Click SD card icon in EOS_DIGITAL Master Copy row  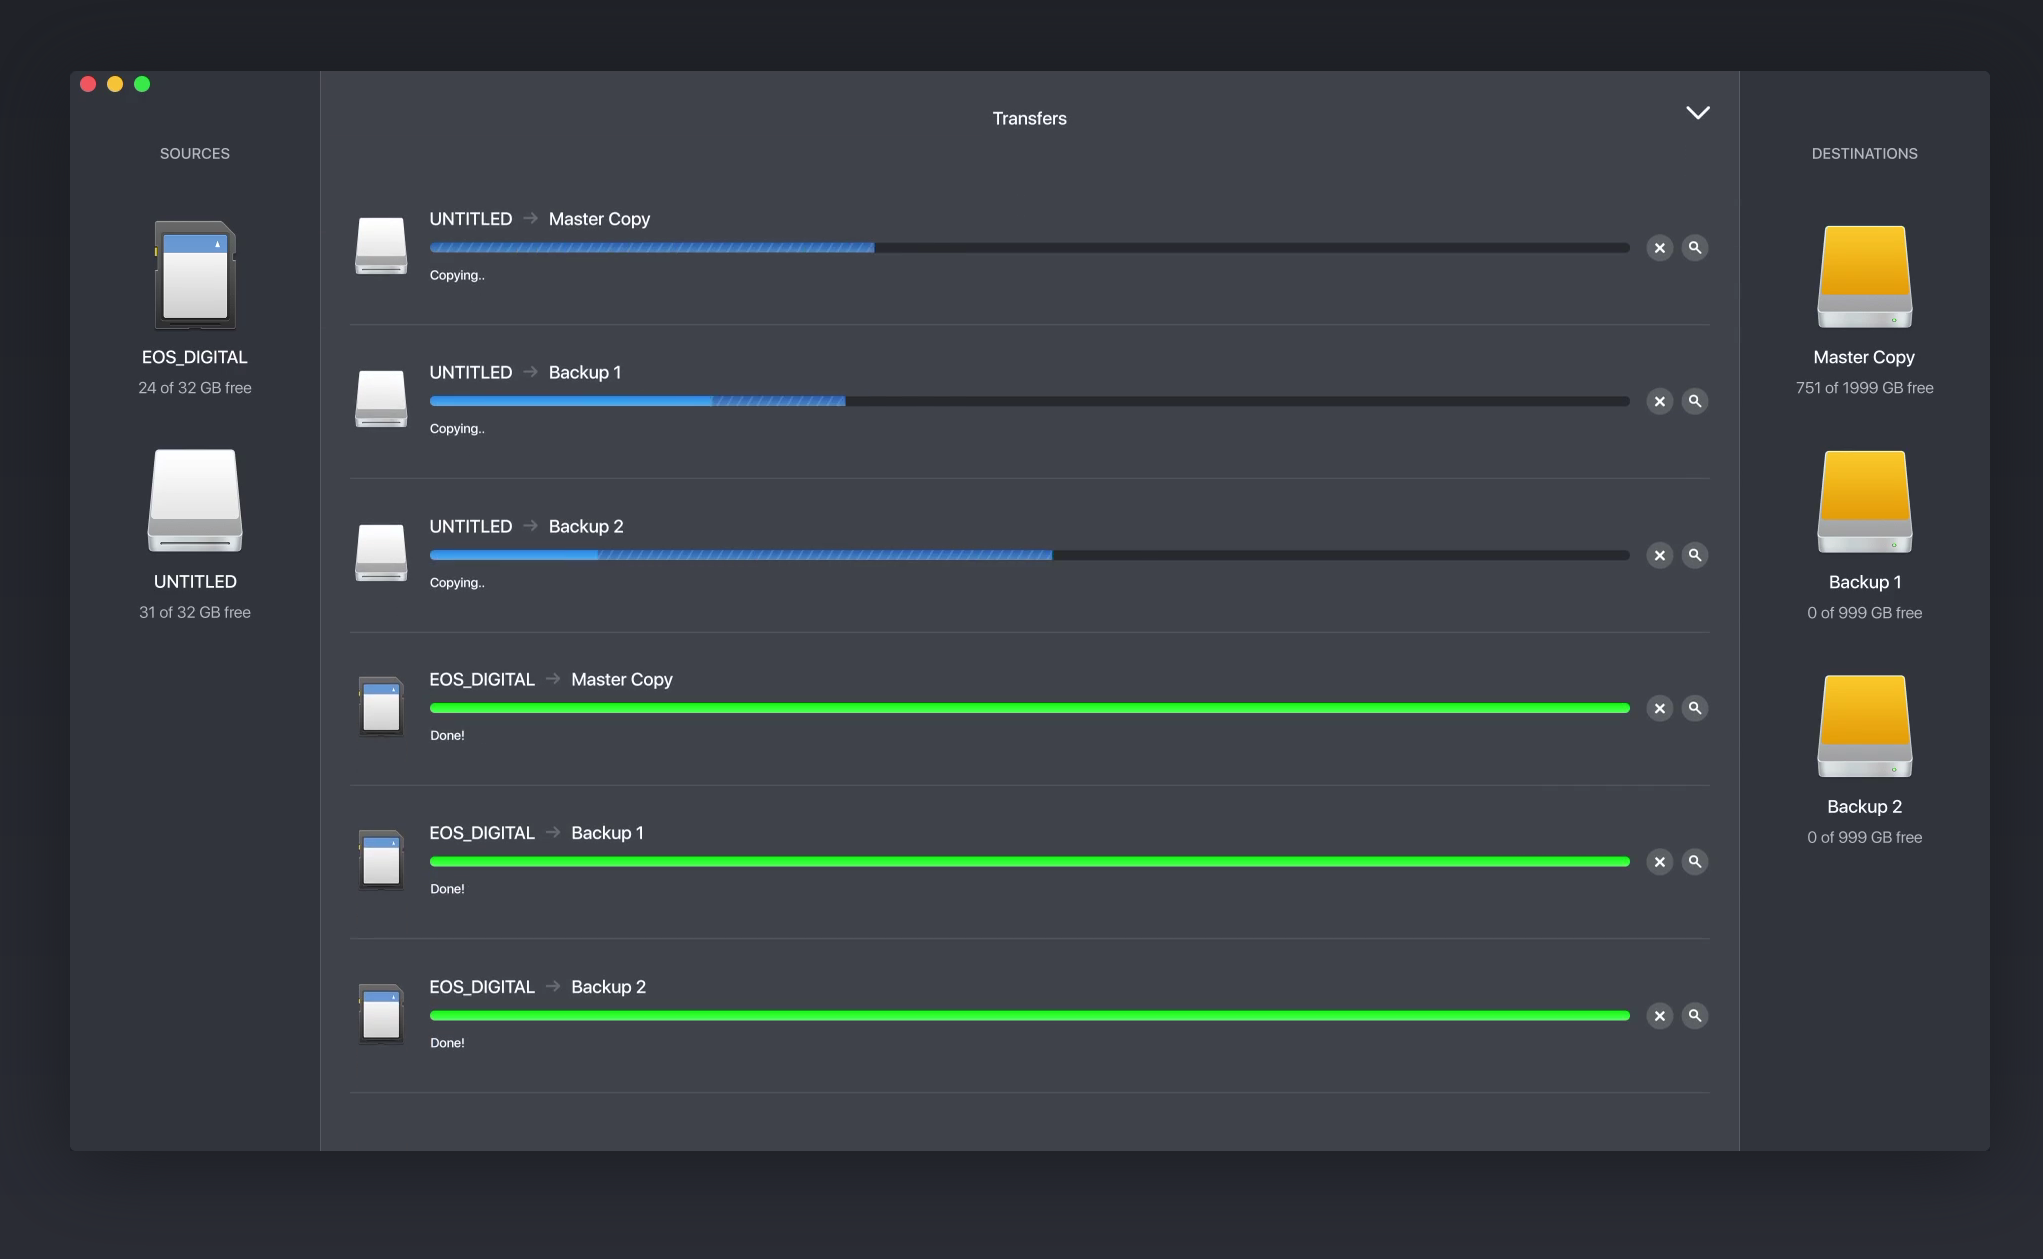pyautogui.click(x=381, y=706)
